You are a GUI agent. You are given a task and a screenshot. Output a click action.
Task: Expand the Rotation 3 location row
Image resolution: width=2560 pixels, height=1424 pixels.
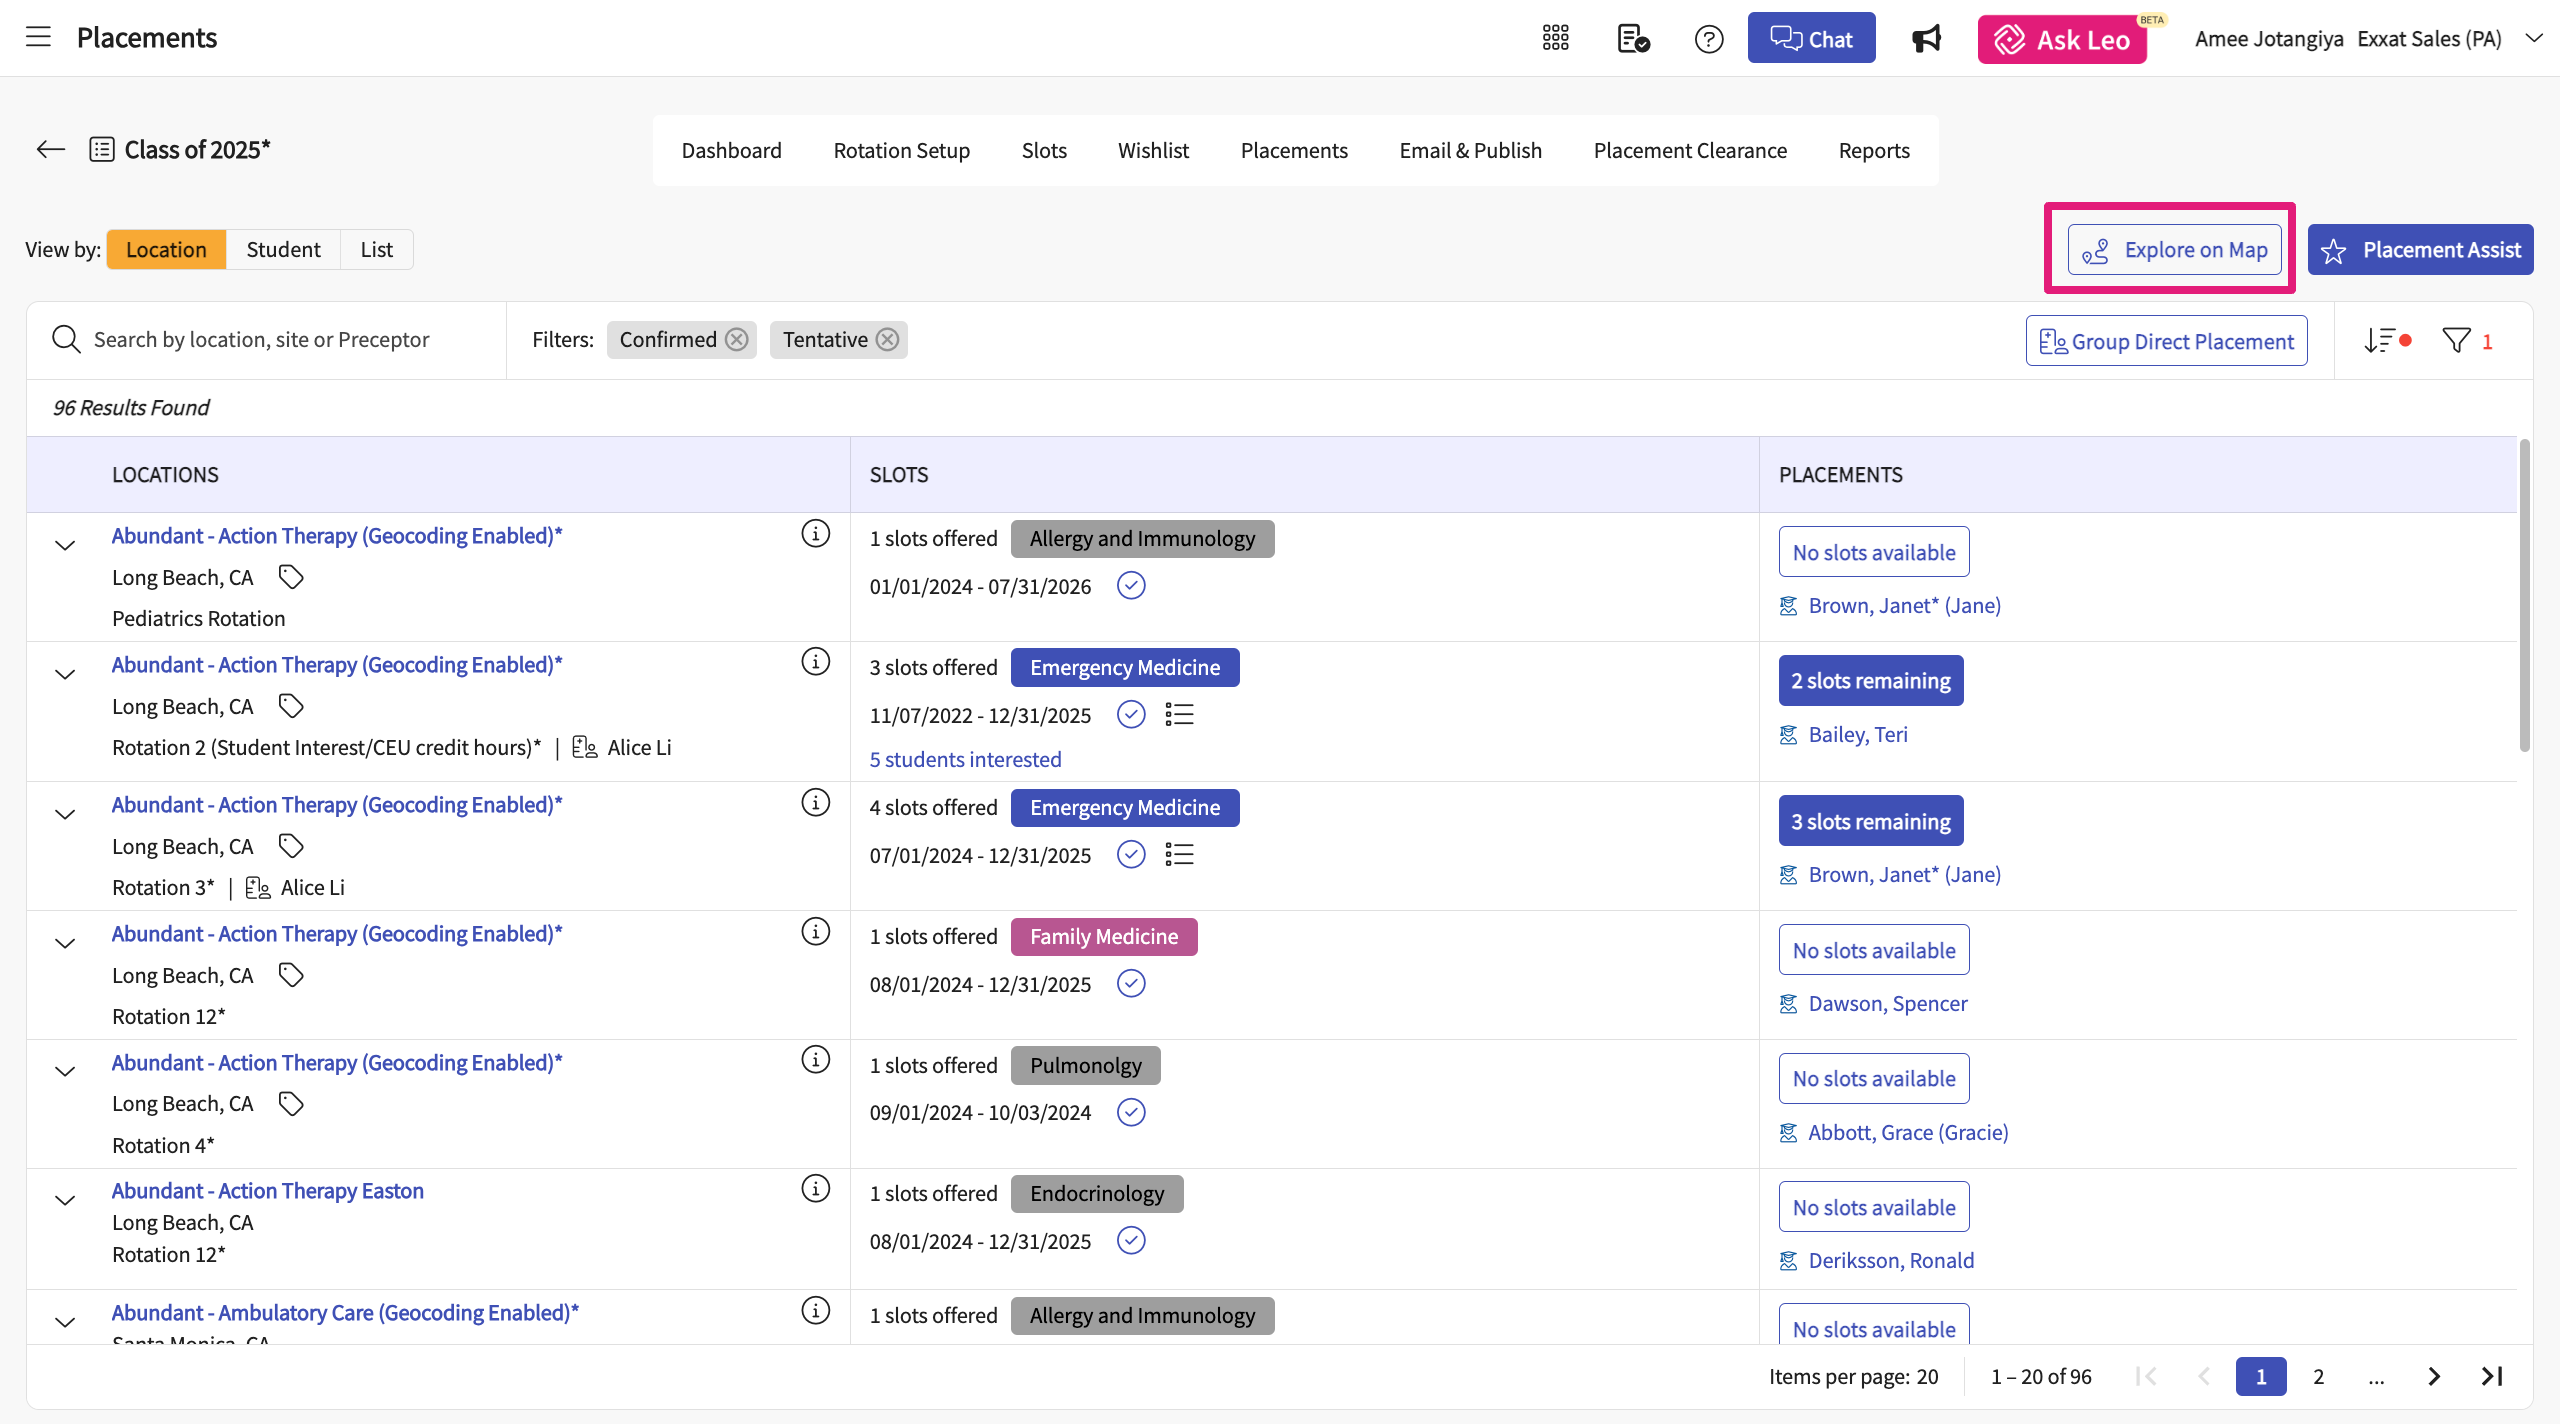[x=65, y=815]
